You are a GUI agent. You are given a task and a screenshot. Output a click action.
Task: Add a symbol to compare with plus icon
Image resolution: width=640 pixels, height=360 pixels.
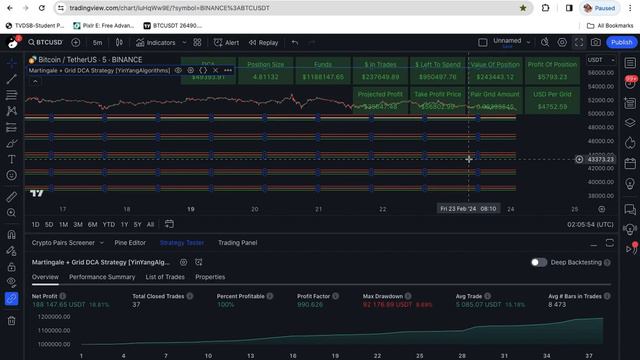(x=76, y=42)
